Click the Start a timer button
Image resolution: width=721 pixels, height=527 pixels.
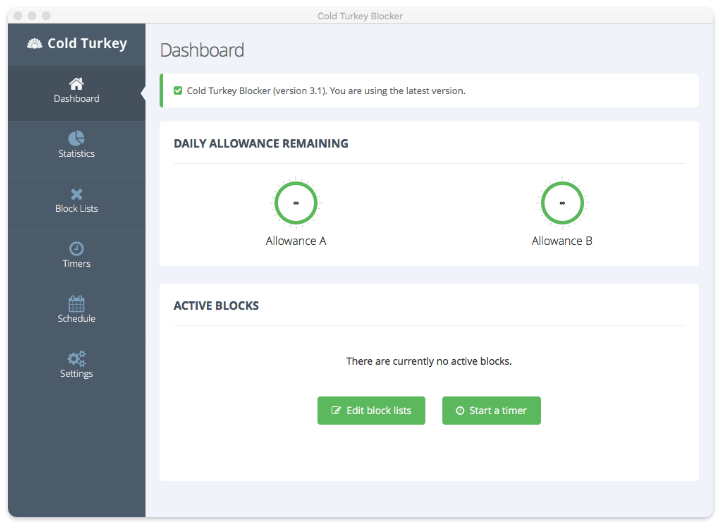tap(491, 411)
